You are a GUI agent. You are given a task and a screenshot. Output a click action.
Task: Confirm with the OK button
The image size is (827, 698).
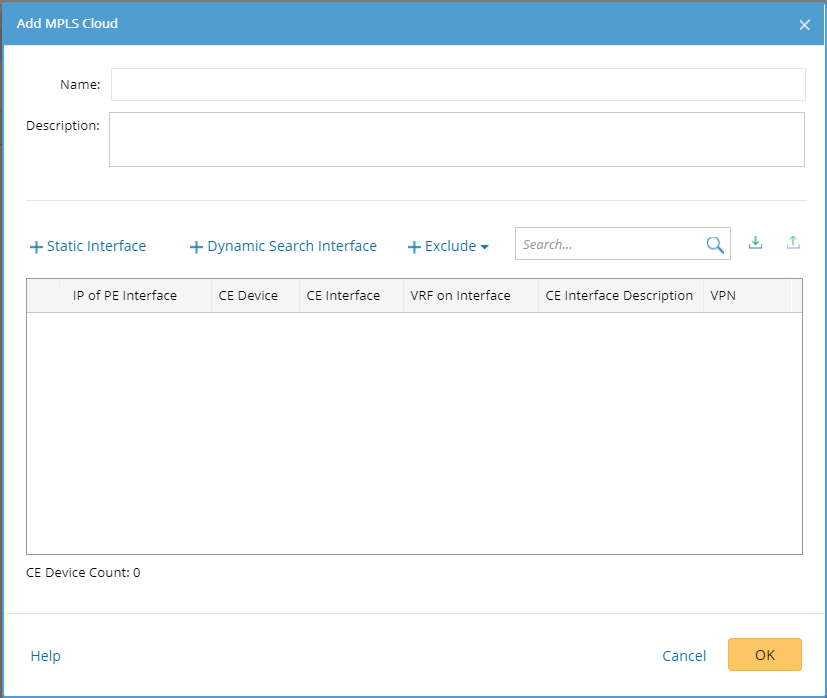click(764, 655)
